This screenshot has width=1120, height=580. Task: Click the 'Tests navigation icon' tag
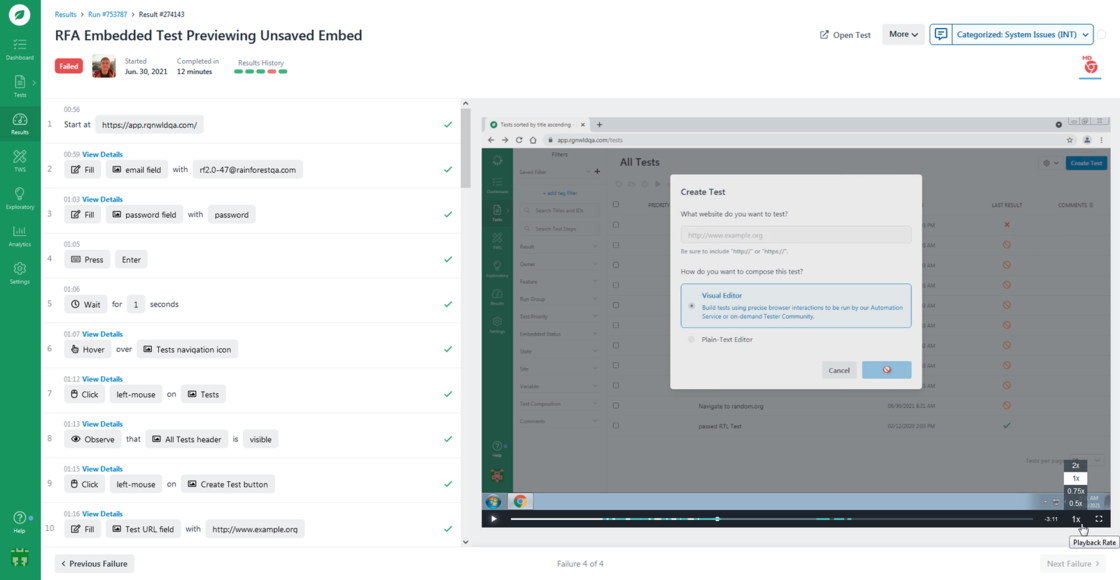click(x=187, y=350)
